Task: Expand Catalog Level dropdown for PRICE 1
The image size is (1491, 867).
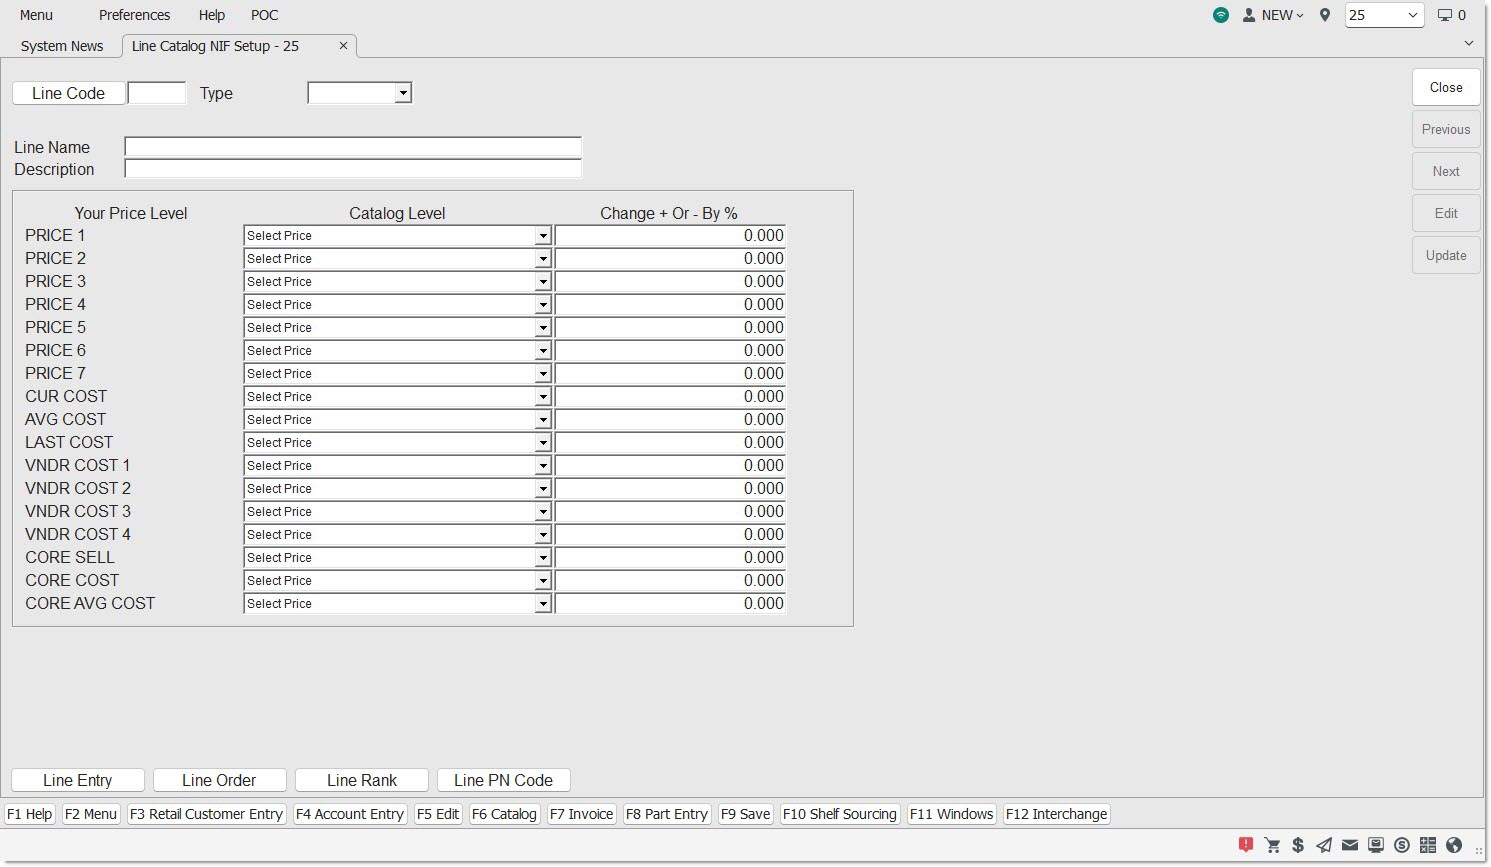Action: (542, 236)
